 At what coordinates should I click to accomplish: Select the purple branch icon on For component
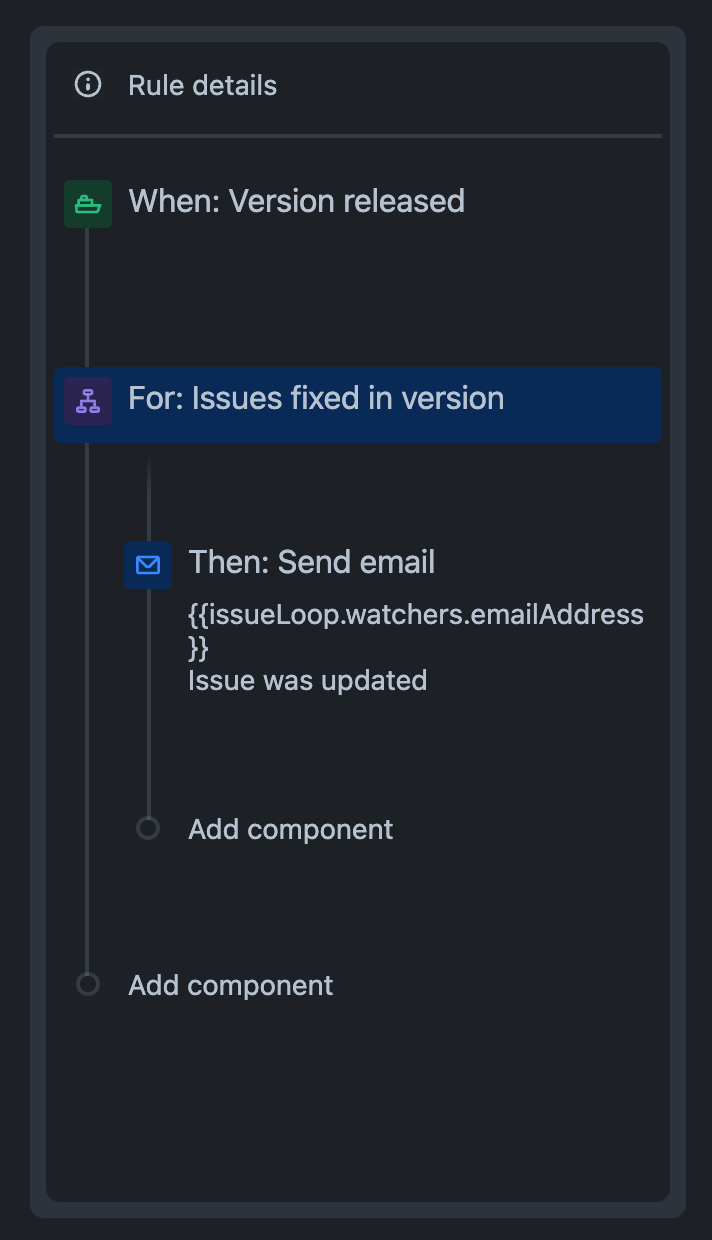(x=88, y=399)
